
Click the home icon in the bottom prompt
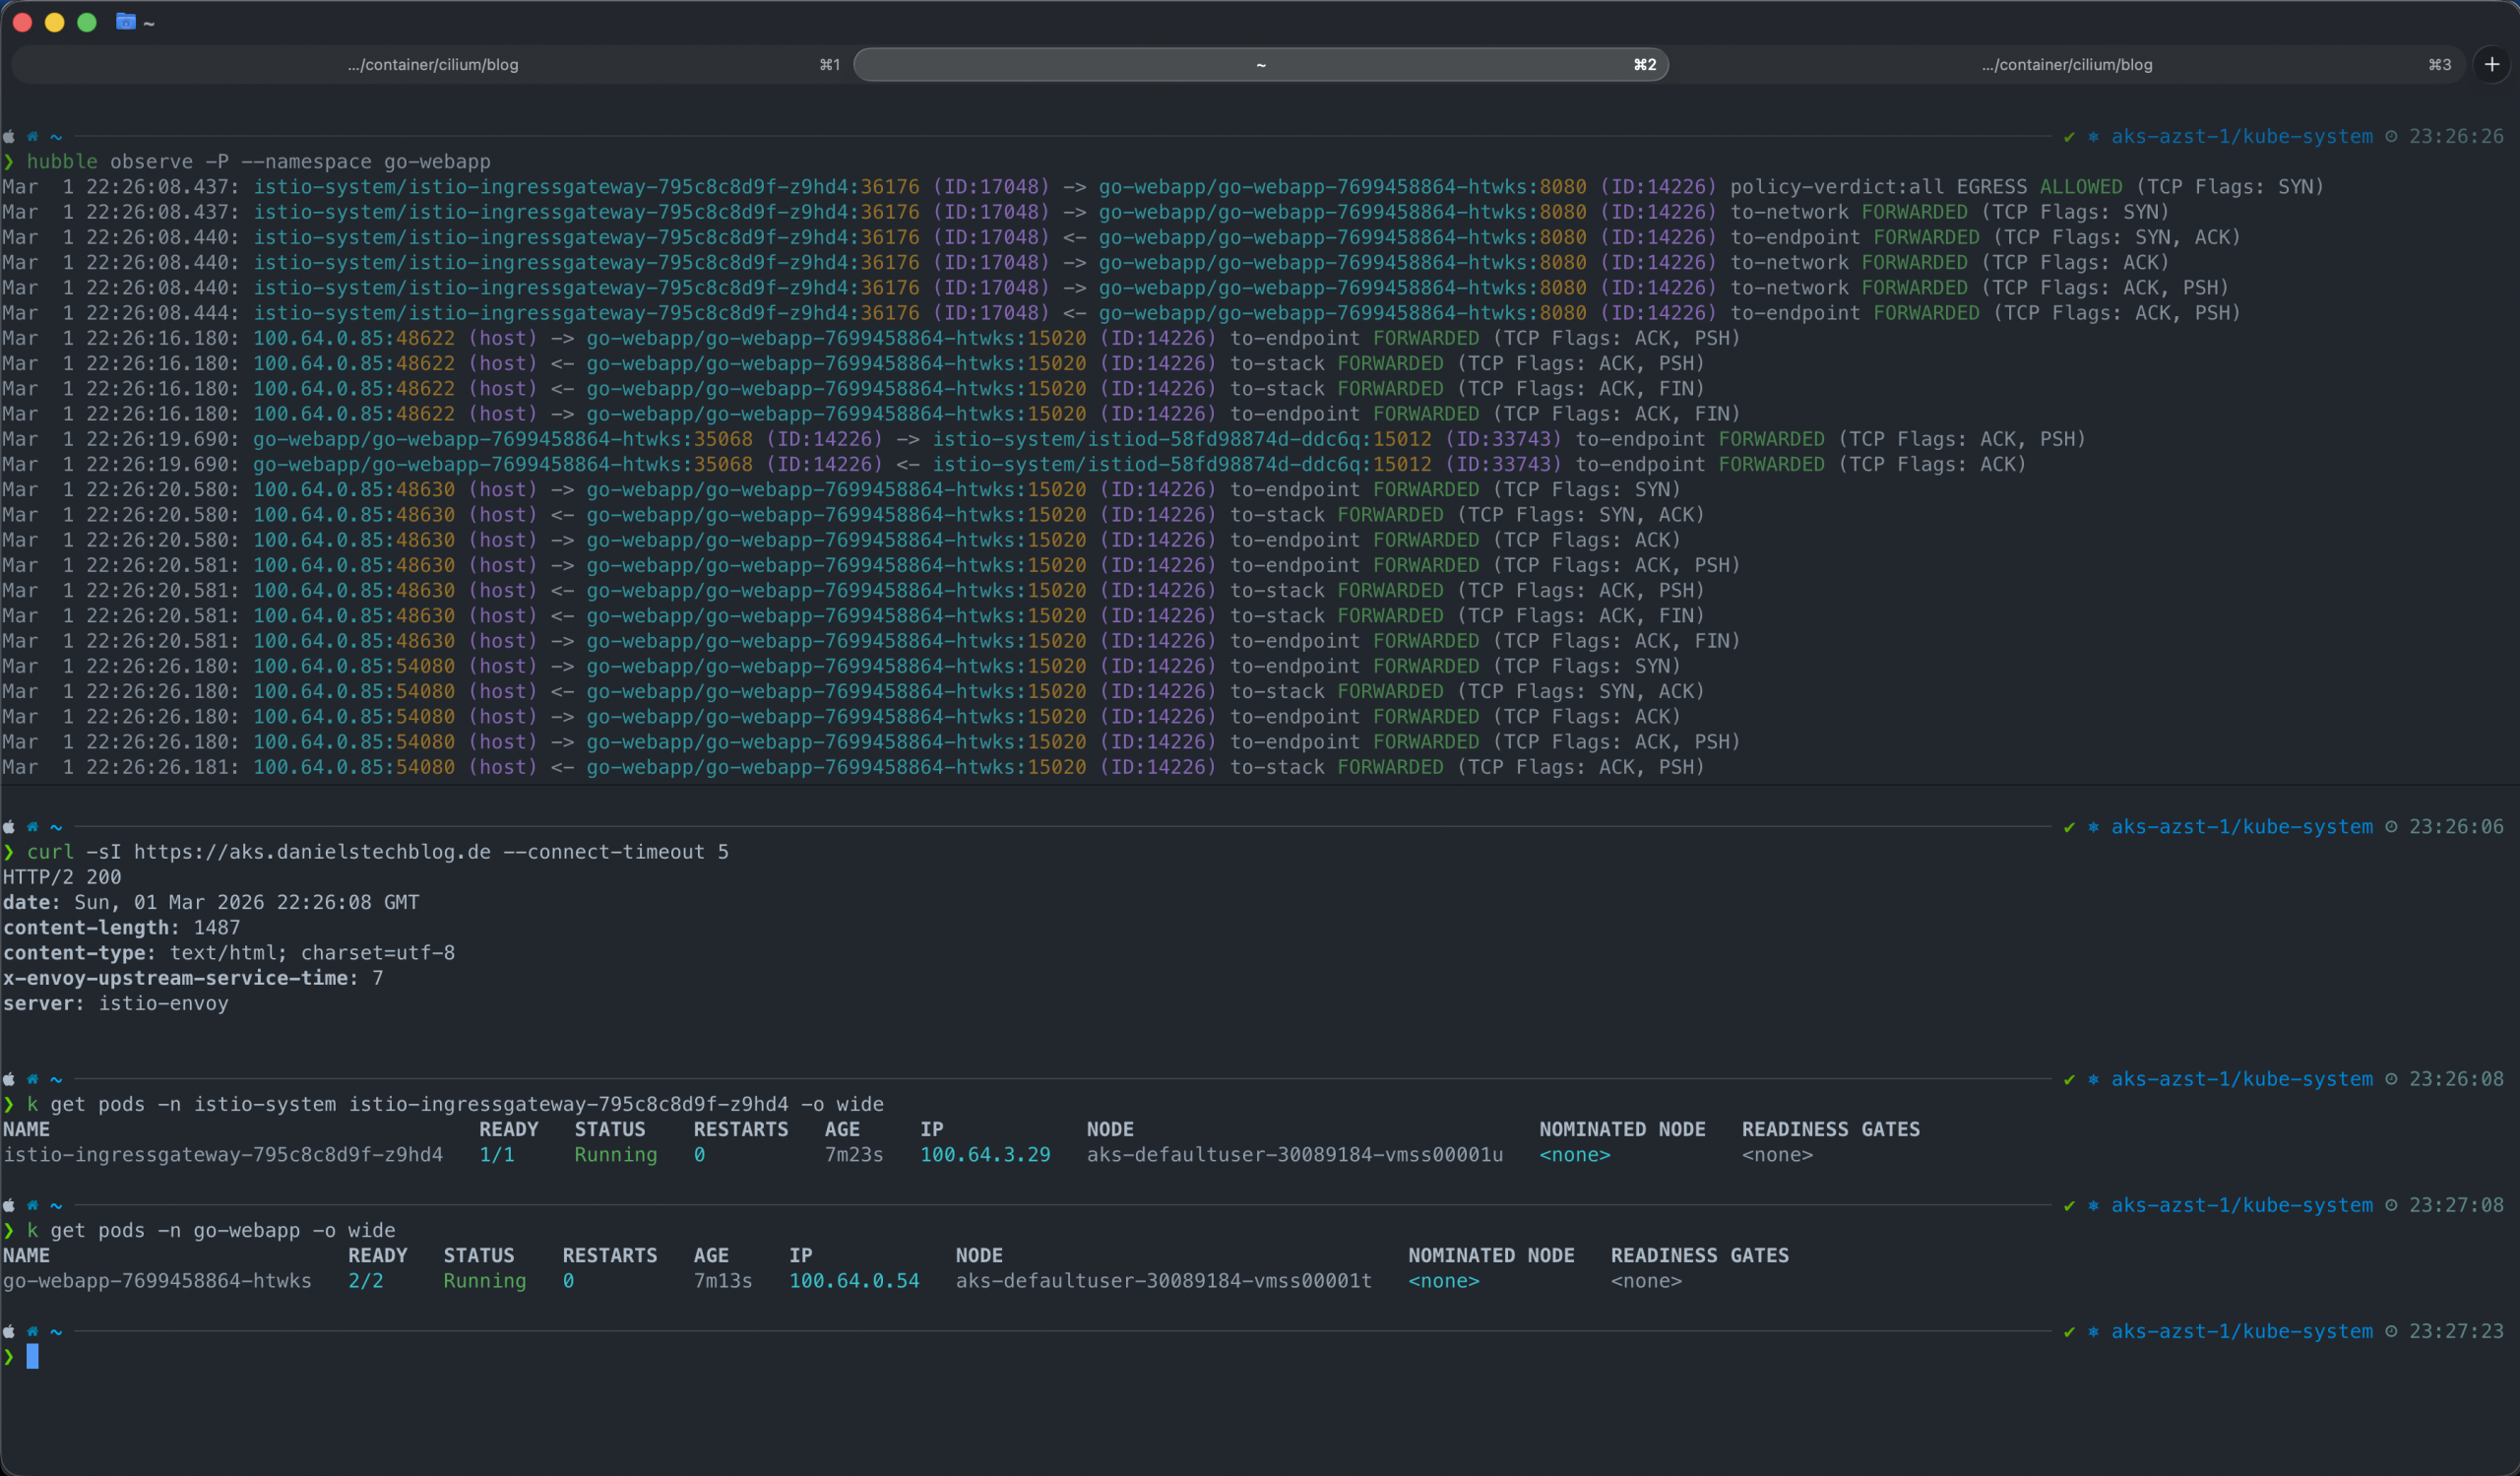(x=33, y=1331)
